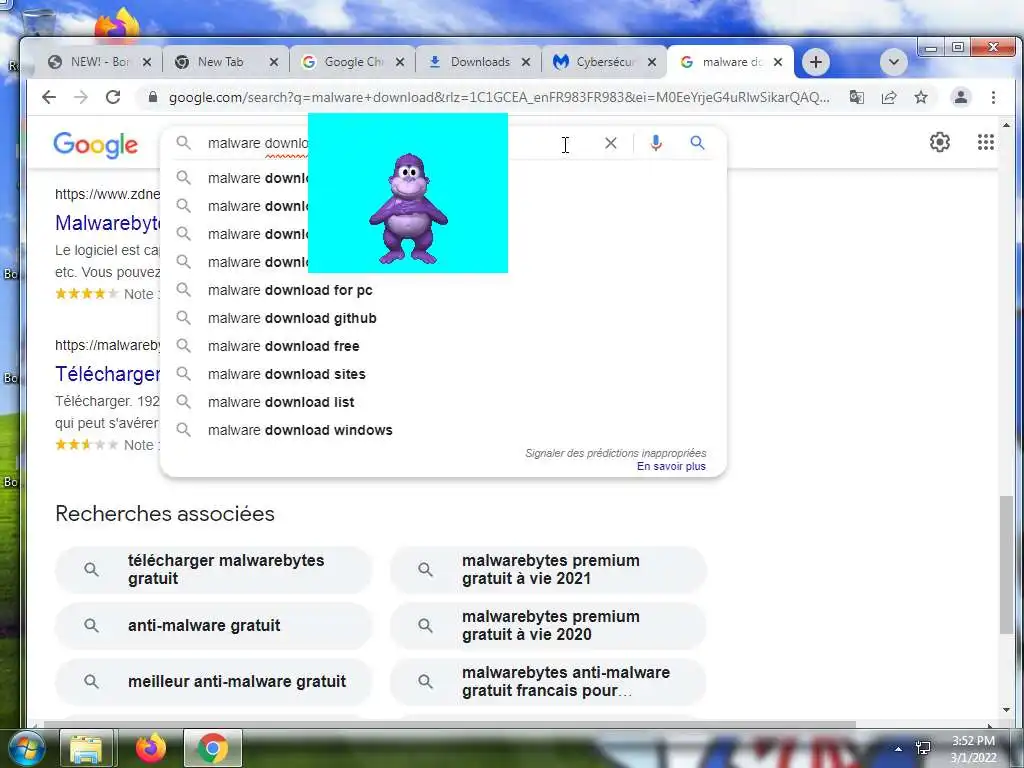
Task: Click Signaler des prédictions inappropriées
Action: 616,453
